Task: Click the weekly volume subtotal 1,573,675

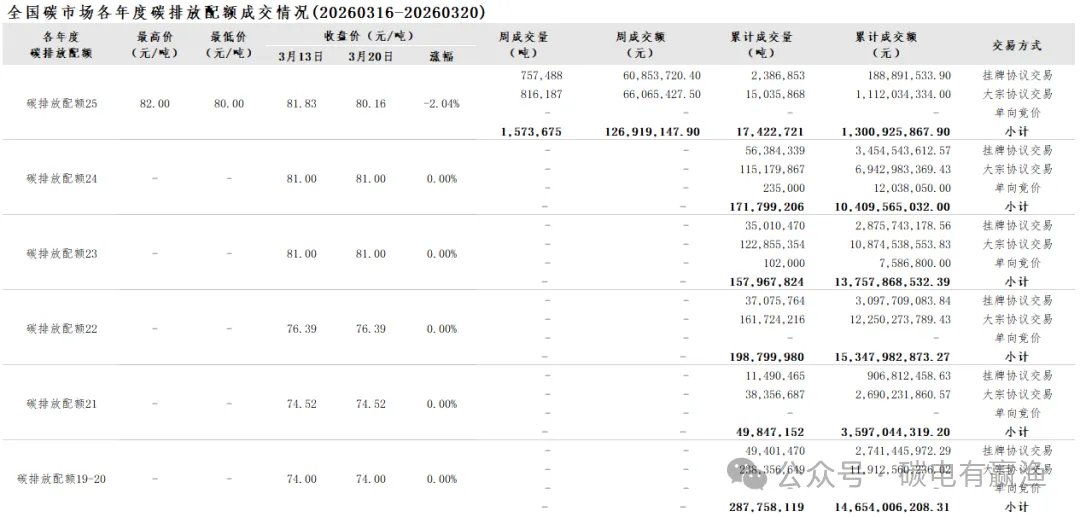Action: click(x=530, y=132)
